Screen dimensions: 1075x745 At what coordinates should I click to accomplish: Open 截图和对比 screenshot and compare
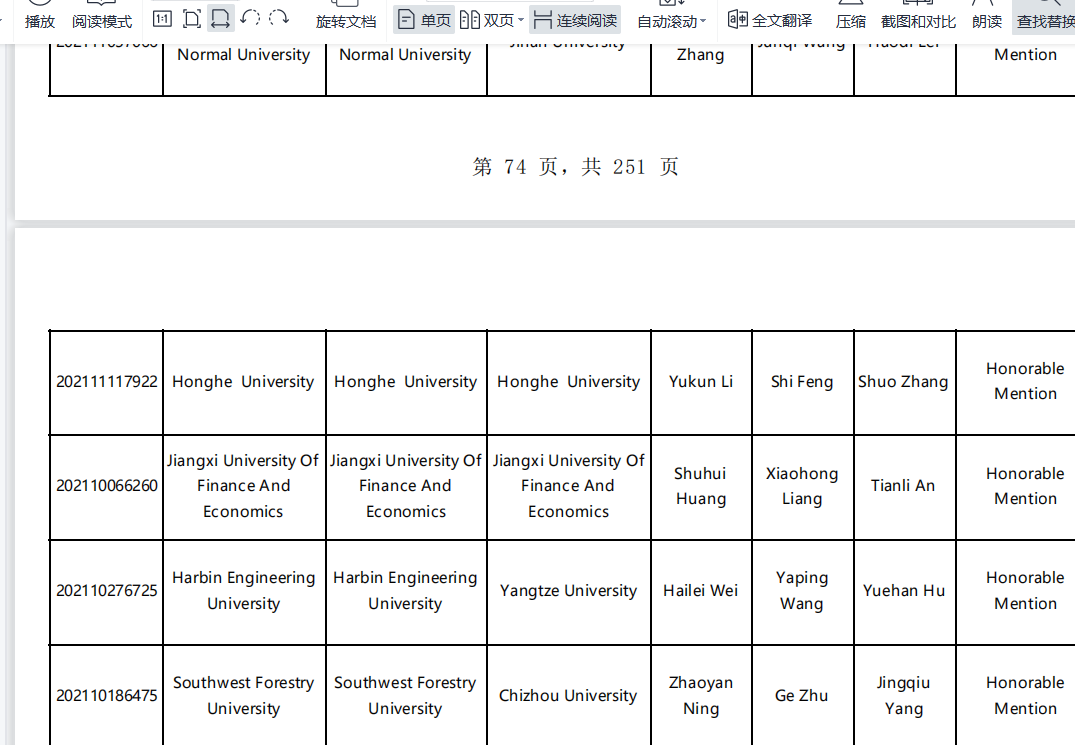pyautogui.click(x=918, y=16)
